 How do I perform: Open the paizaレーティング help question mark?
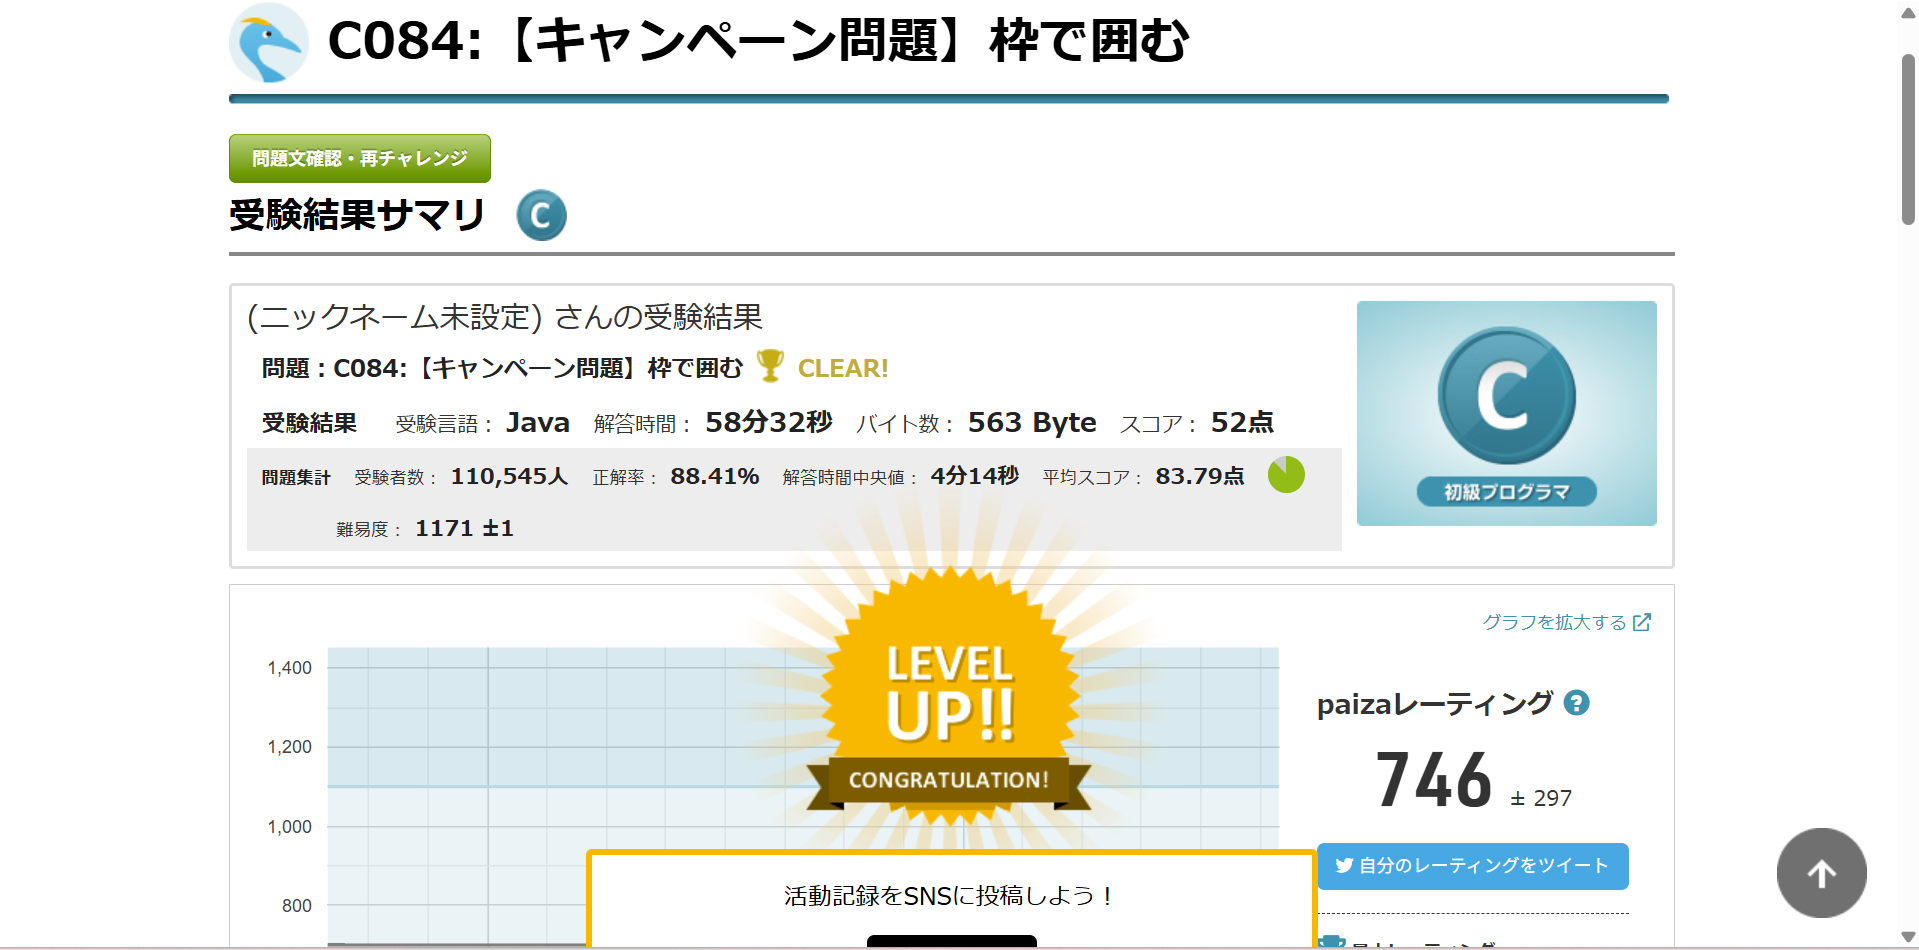click(1577, 703)
